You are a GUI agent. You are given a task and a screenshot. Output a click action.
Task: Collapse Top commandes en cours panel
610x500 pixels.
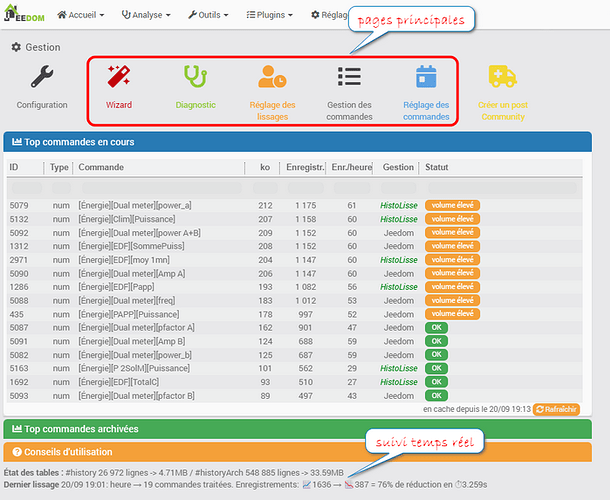(77, 143)
